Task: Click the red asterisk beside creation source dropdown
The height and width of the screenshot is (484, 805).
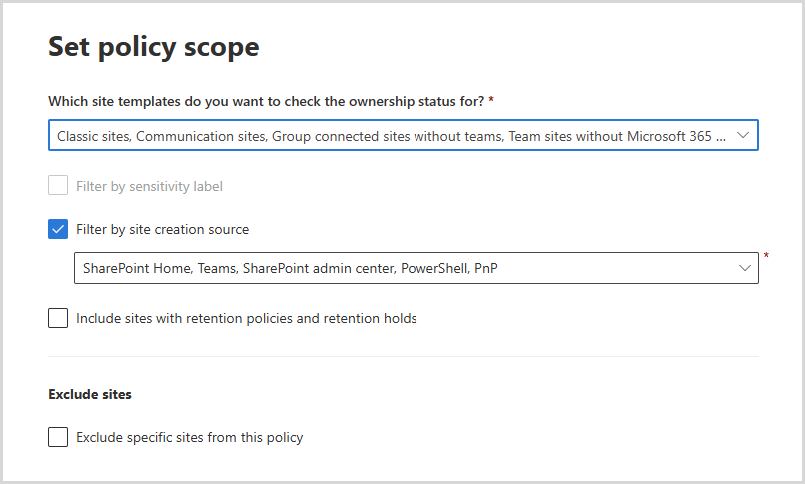Action: coord(766,257)
